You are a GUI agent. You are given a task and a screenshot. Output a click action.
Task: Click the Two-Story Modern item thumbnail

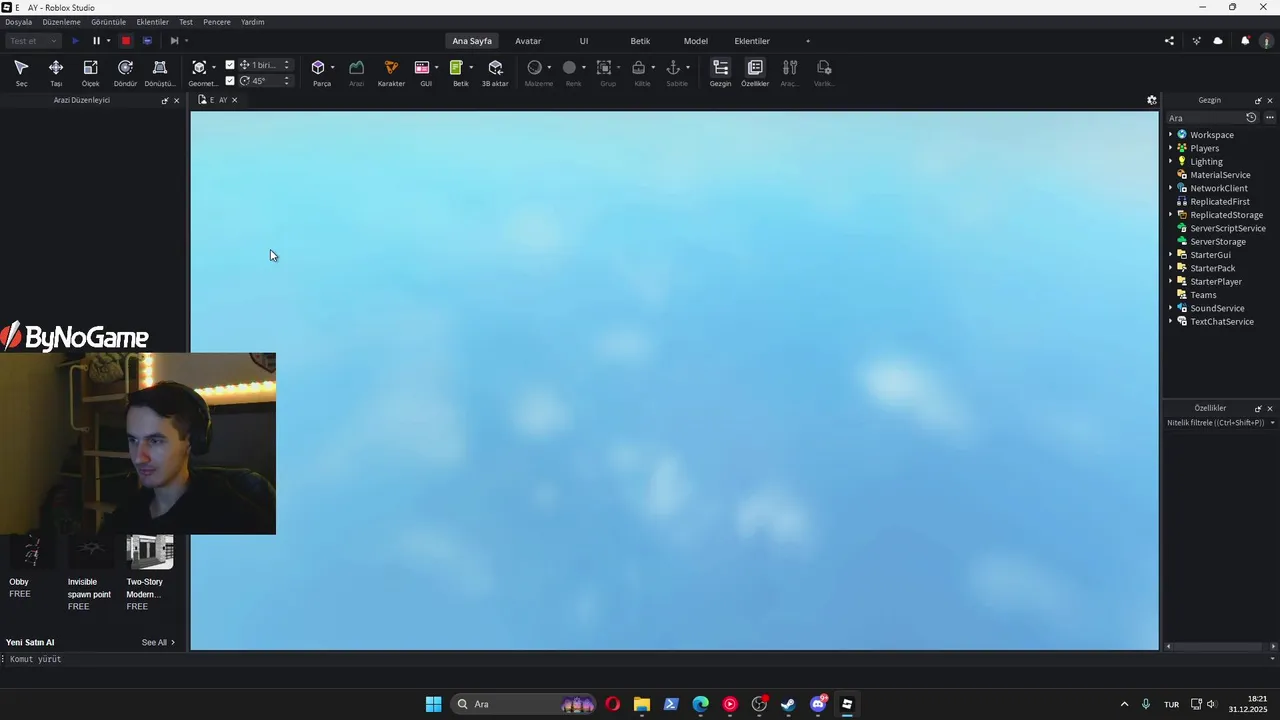(x=150, y=552)
